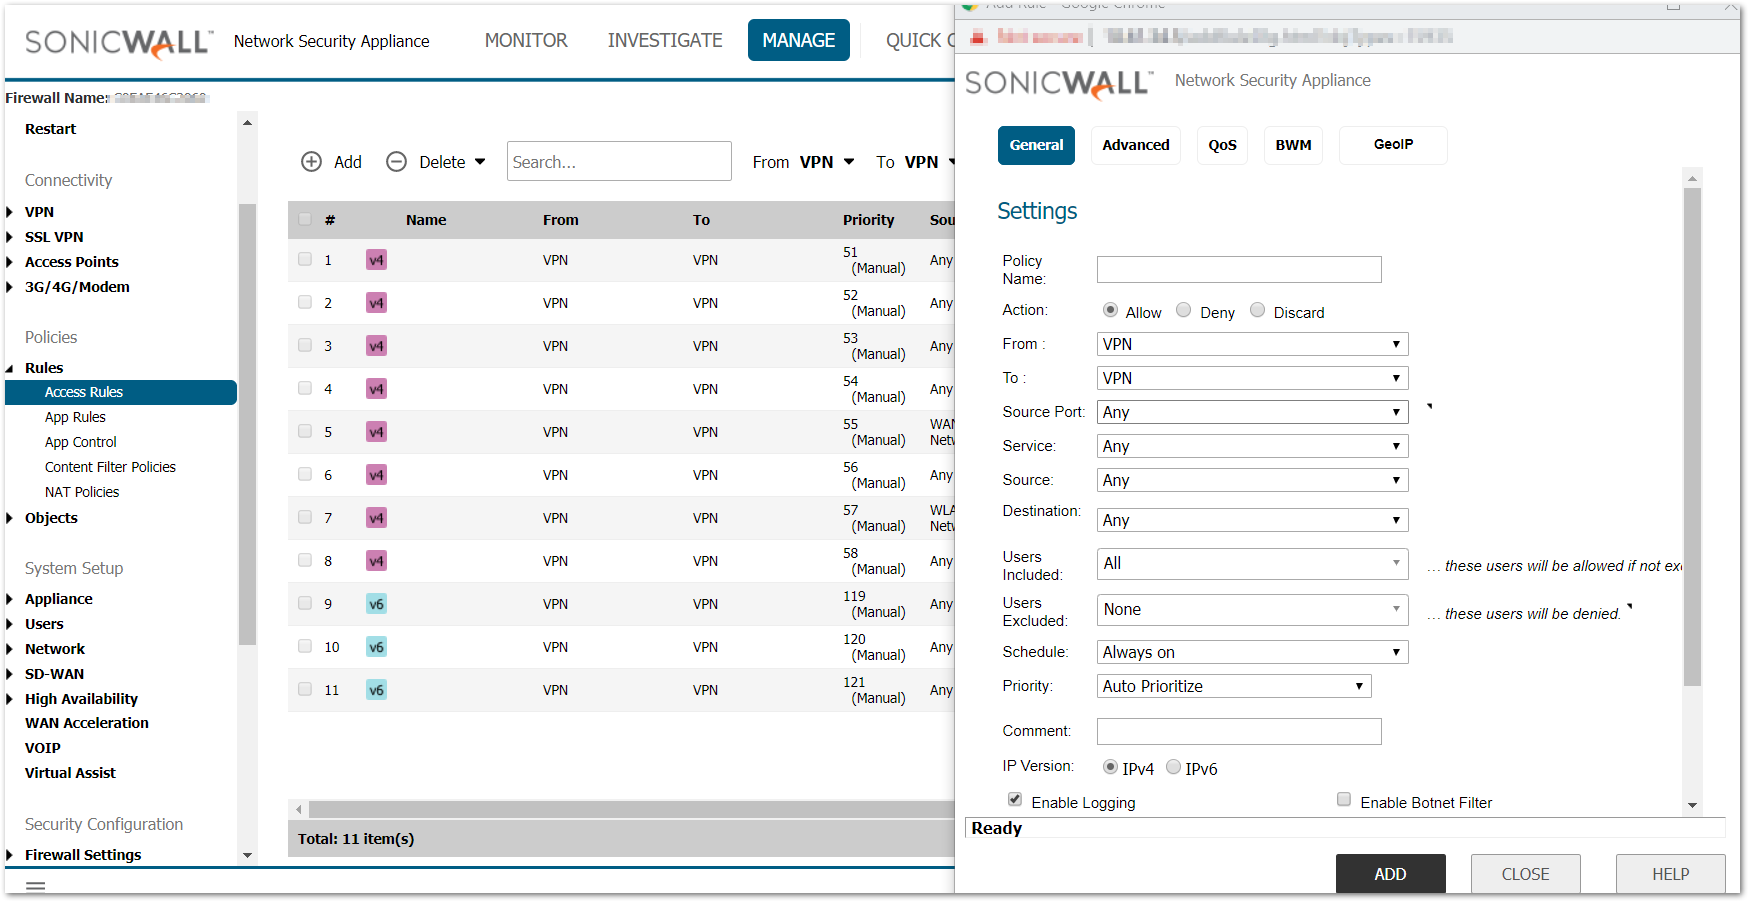Screen dimensions: 1749x902
Task: Open App Rules in the sidebar
Action: [x=75, y=417]
